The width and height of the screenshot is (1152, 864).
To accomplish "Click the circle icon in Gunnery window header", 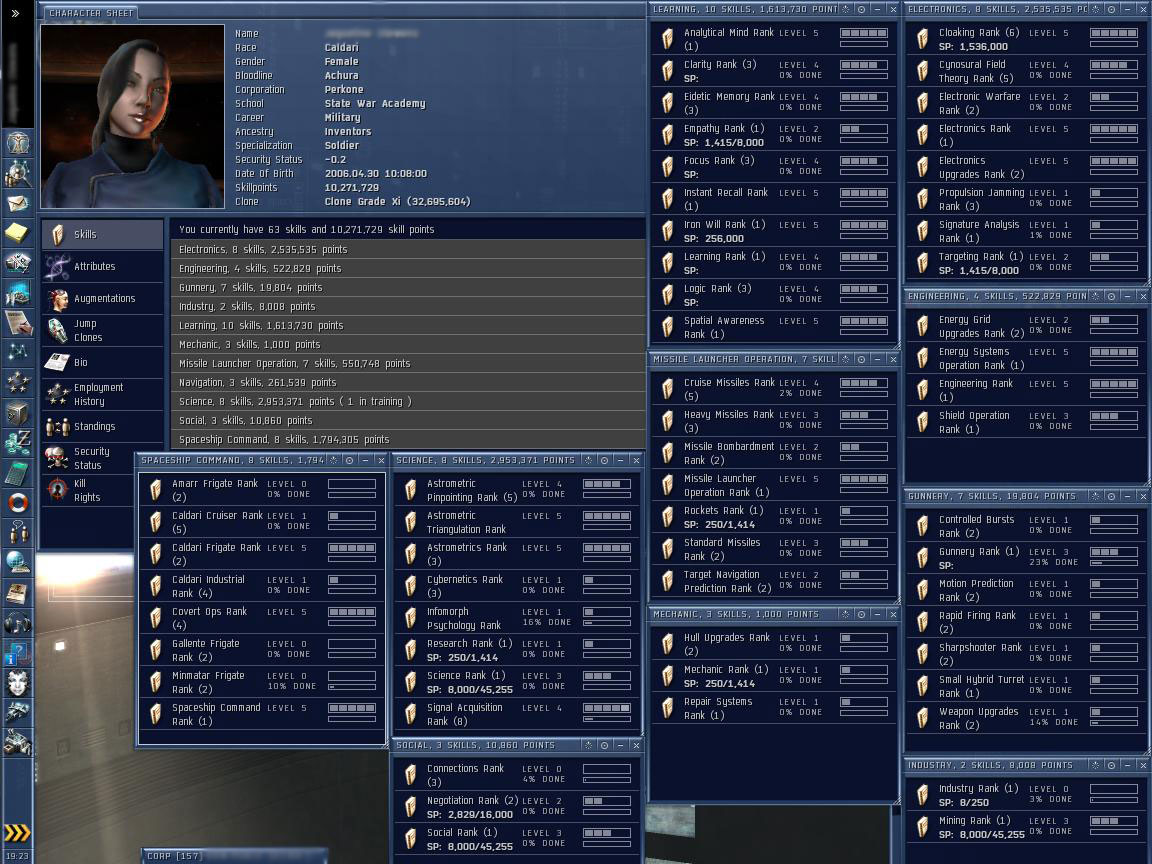I will (1112, 497).
